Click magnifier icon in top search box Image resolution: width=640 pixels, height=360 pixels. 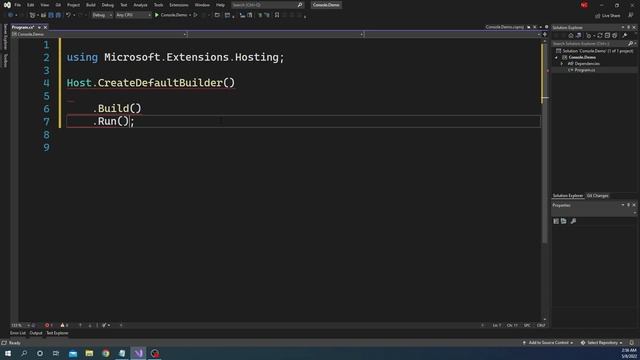click(300, 5)
